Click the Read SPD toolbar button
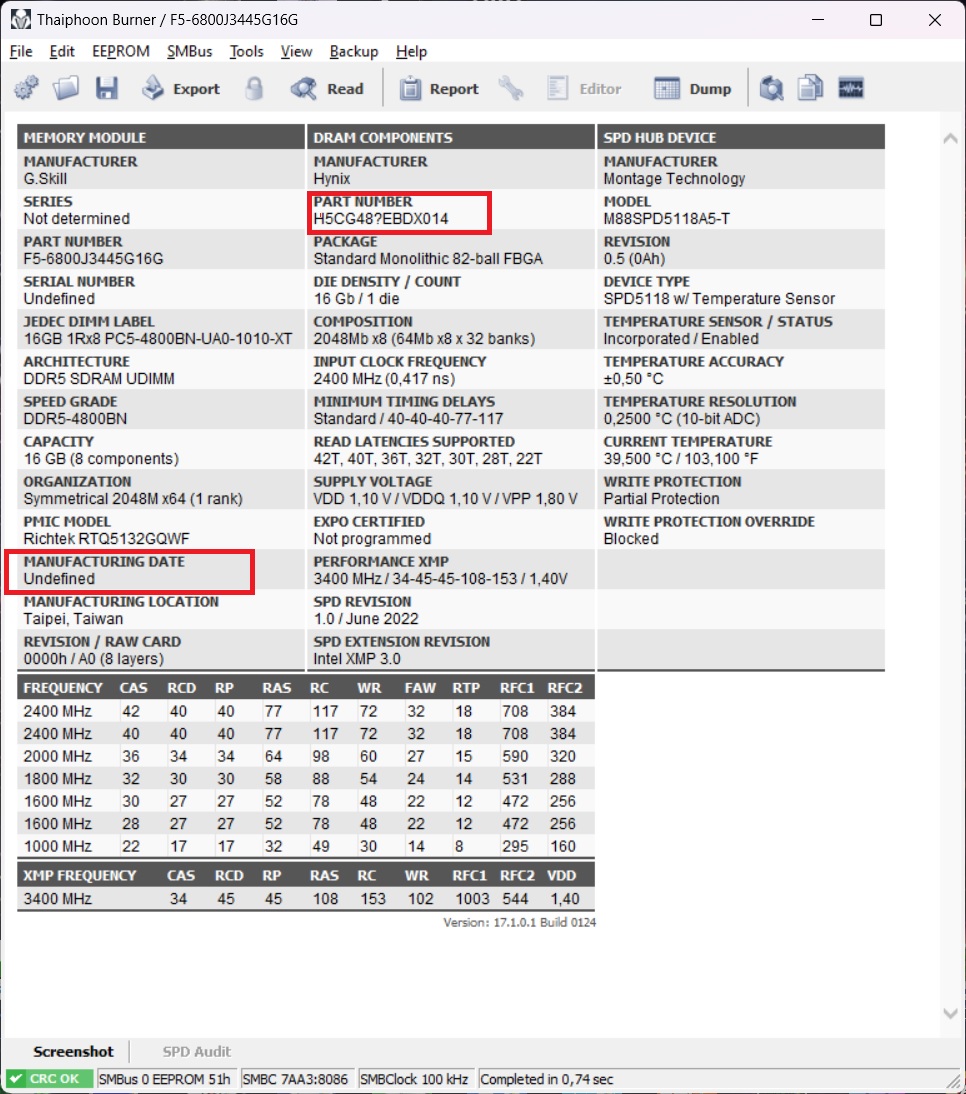 tap(328, 89)
